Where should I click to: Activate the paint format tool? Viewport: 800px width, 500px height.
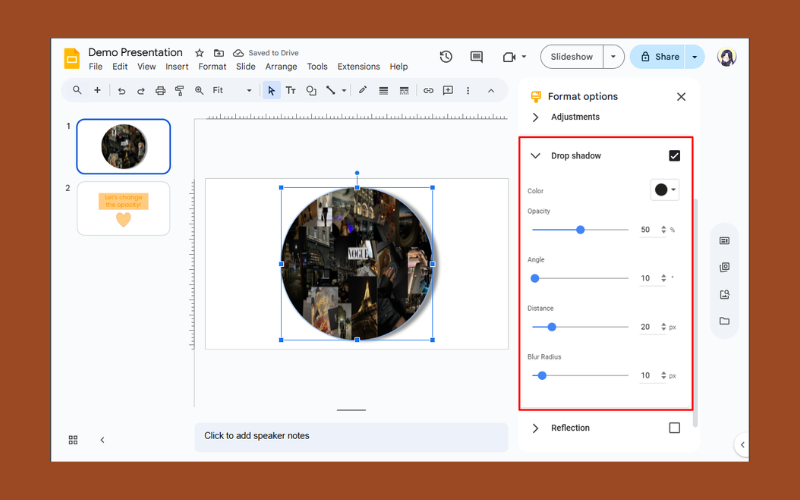pos(180,91)
